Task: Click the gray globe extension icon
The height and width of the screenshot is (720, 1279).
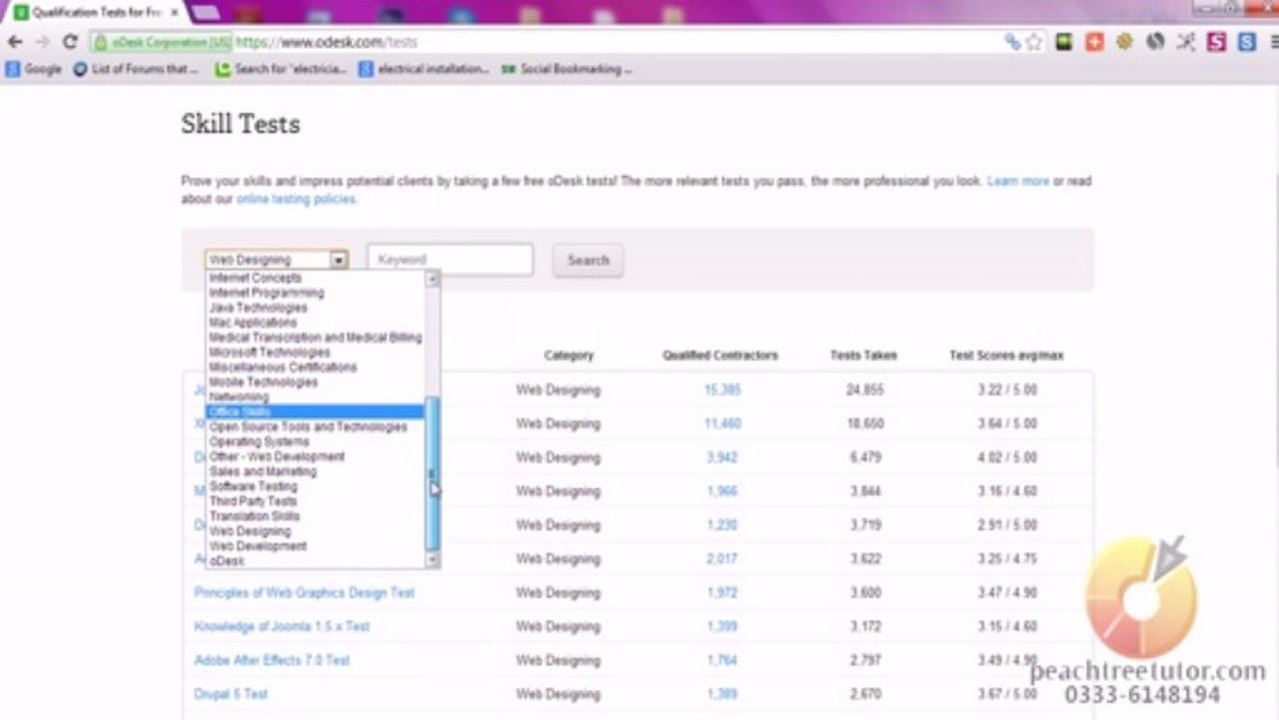Action: coord(1155,42)
